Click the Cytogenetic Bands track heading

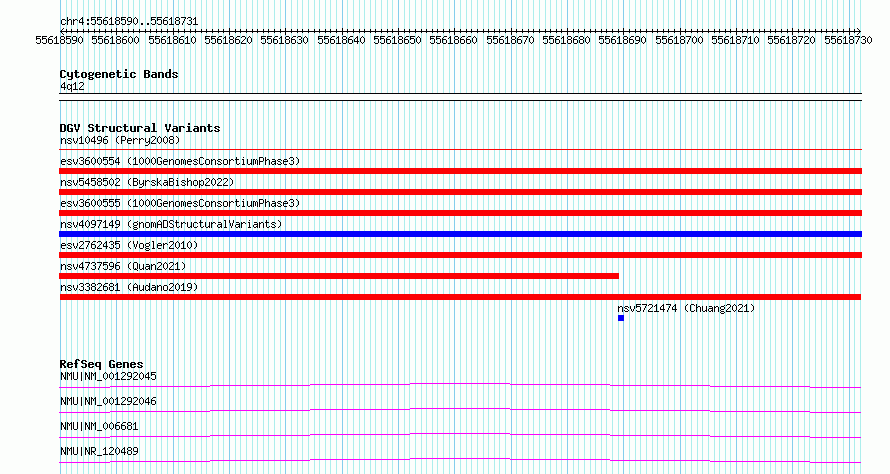point(119,74)
